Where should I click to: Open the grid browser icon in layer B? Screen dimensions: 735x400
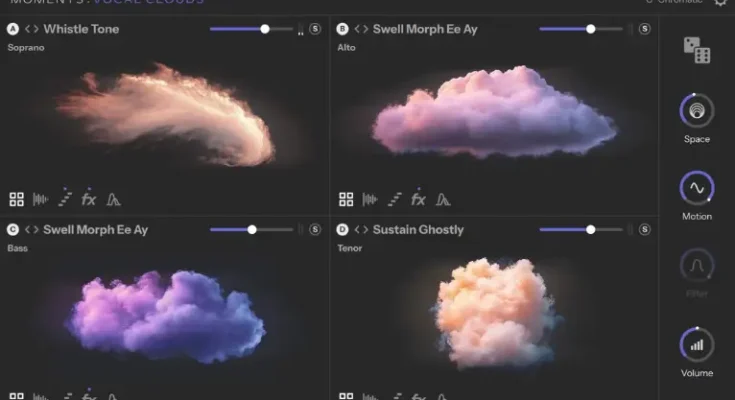pyautogui.click(x=346, y=199)
